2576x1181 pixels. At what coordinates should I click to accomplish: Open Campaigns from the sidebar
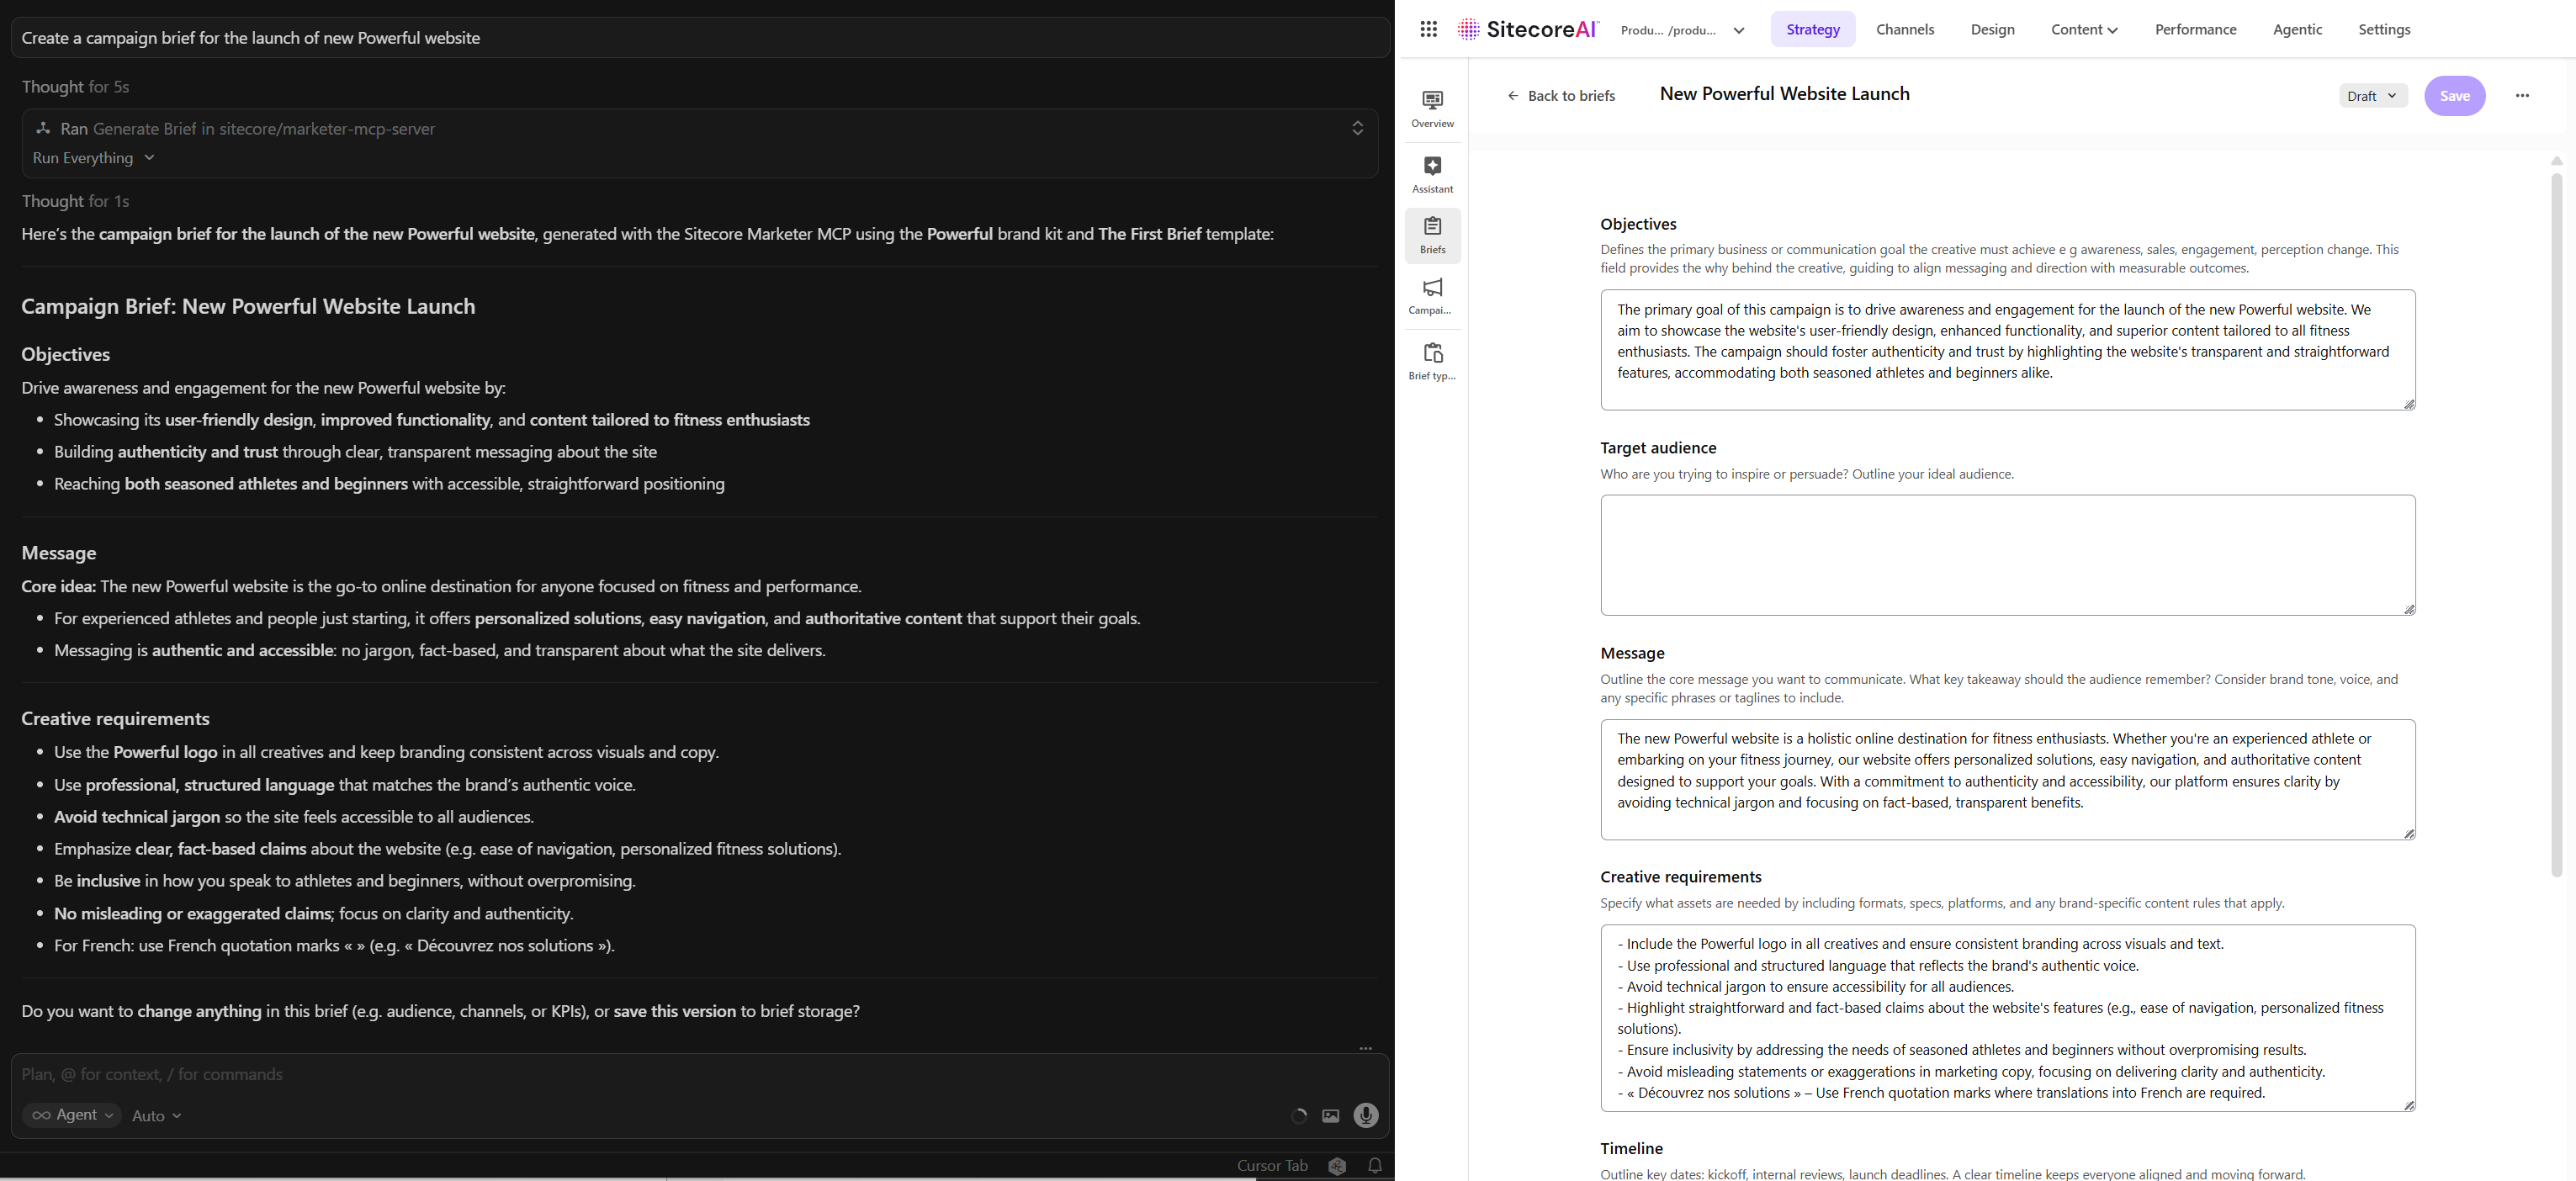coord(1432,296)
